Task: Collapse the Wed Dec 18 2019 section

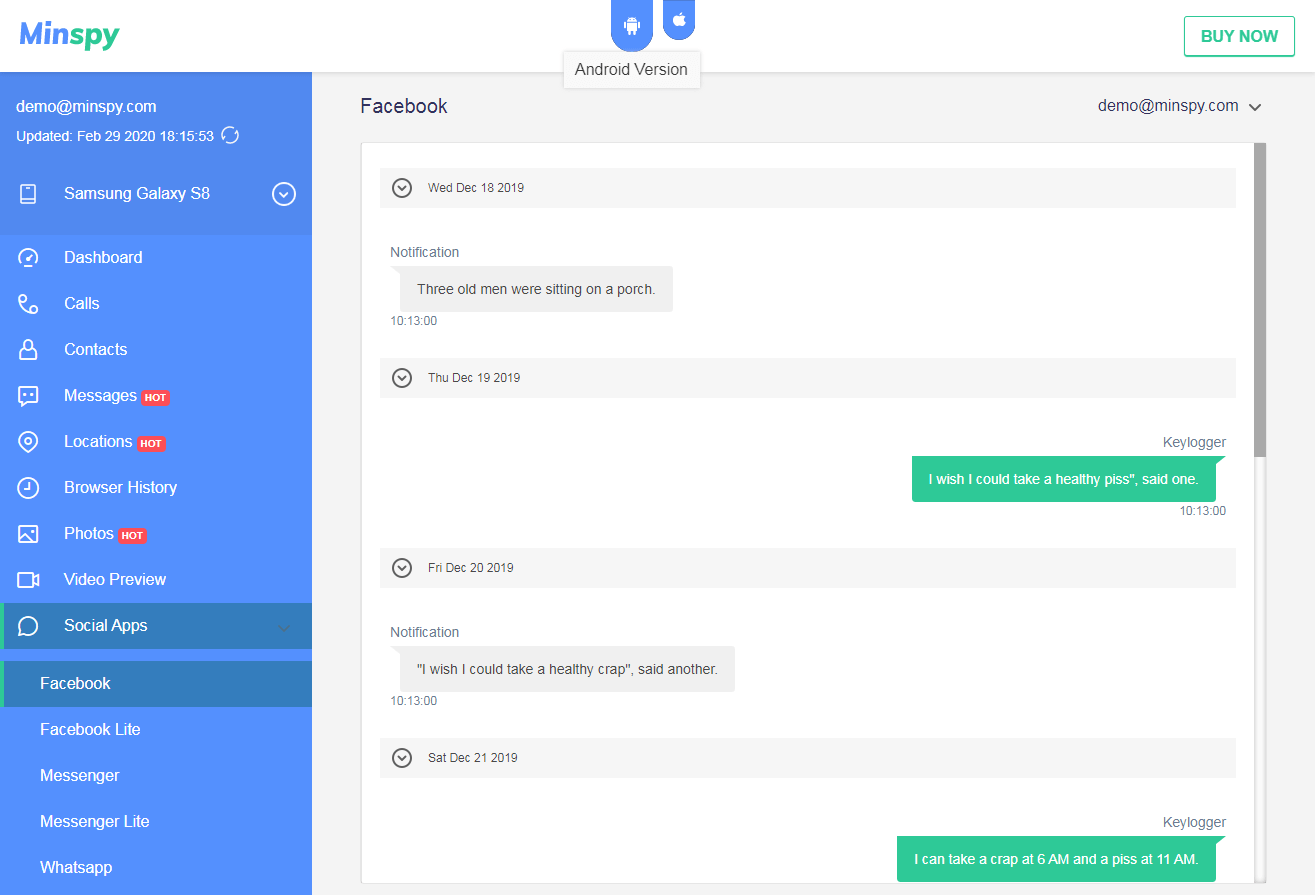Action: coord(402,188)
